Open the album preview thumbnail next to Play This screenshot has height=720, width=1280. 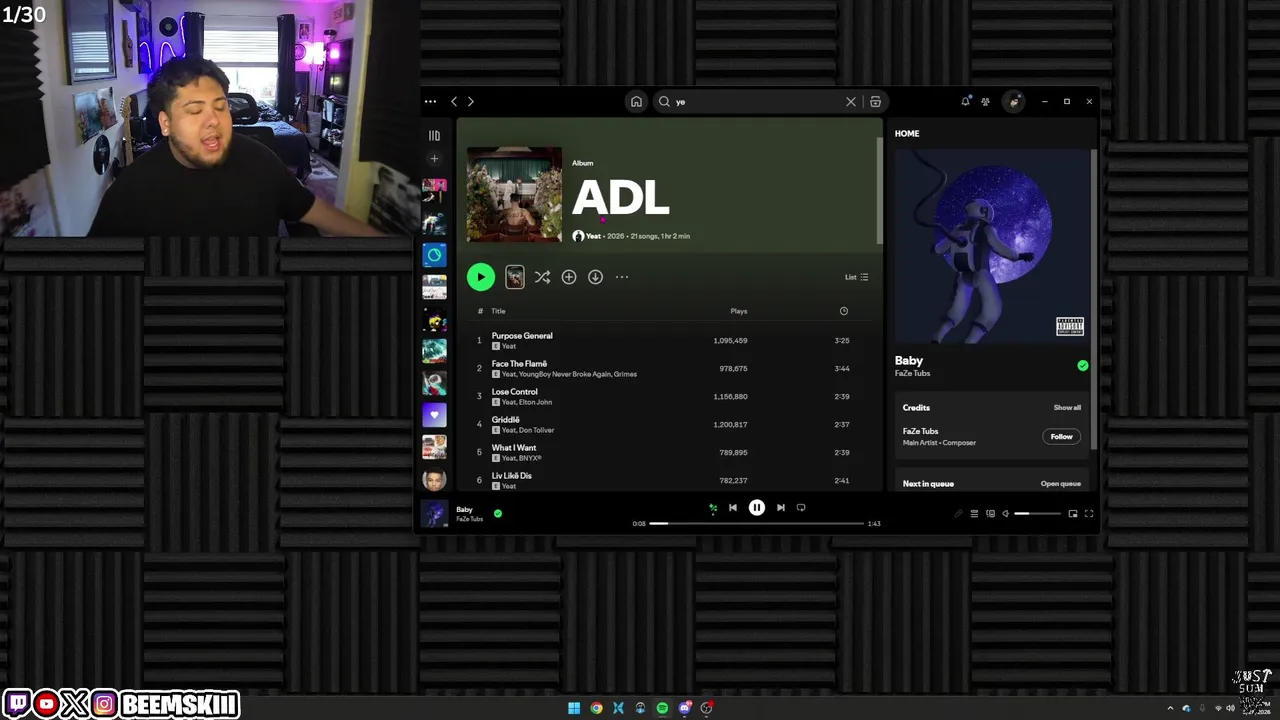[x=515, y=277]
